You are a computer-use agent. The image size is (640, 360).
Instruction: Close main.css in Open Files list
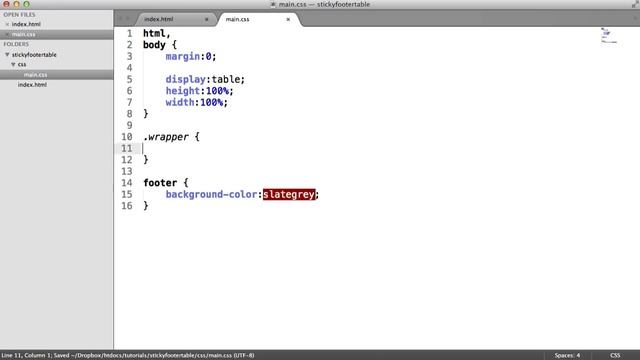[7, 34]
